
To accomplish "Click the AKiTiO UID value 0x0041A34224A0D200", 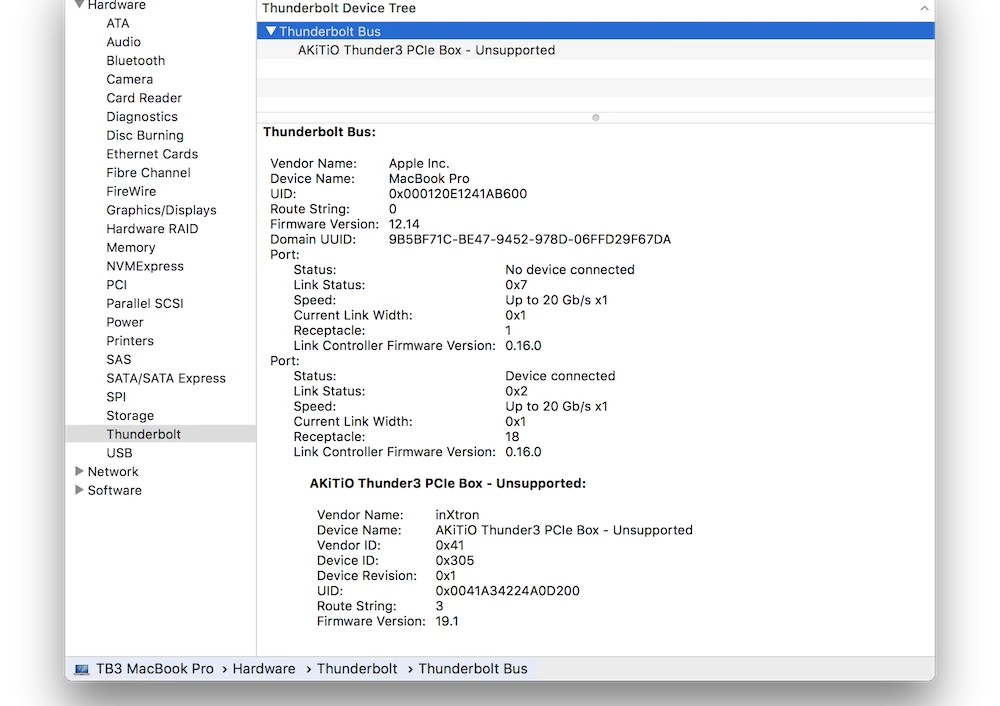I will pyautogui.click(x=508, y=591).
